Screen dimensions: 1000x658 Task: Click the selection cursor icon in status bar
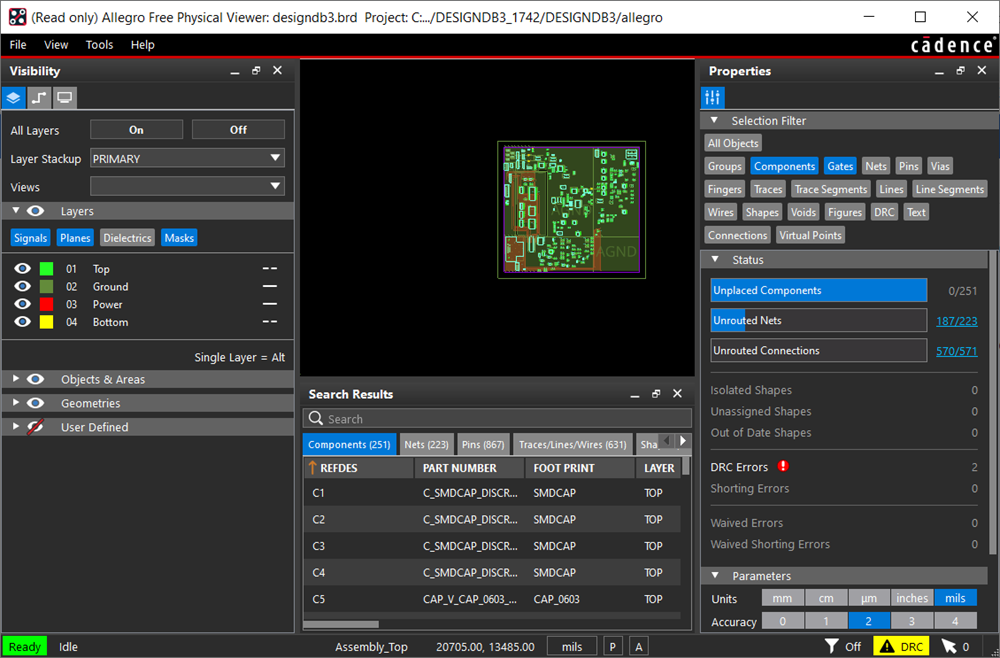point(949,647)
